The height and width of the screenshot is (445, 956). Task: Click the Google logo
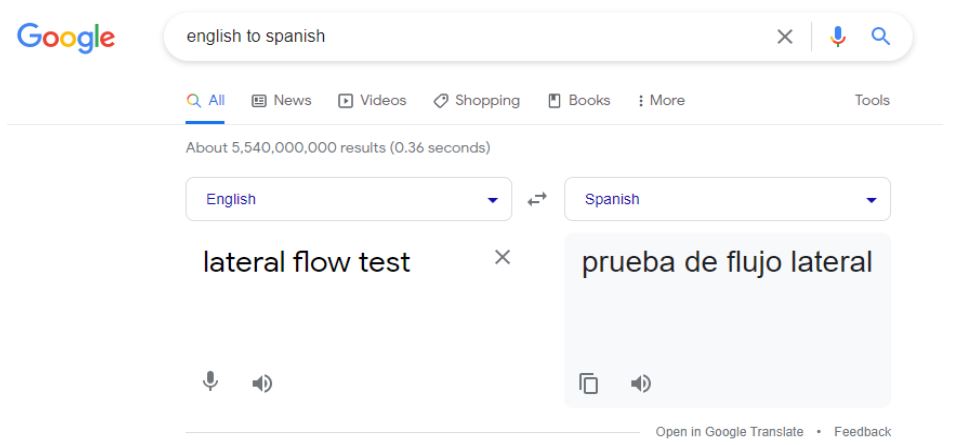pos(66,37)
